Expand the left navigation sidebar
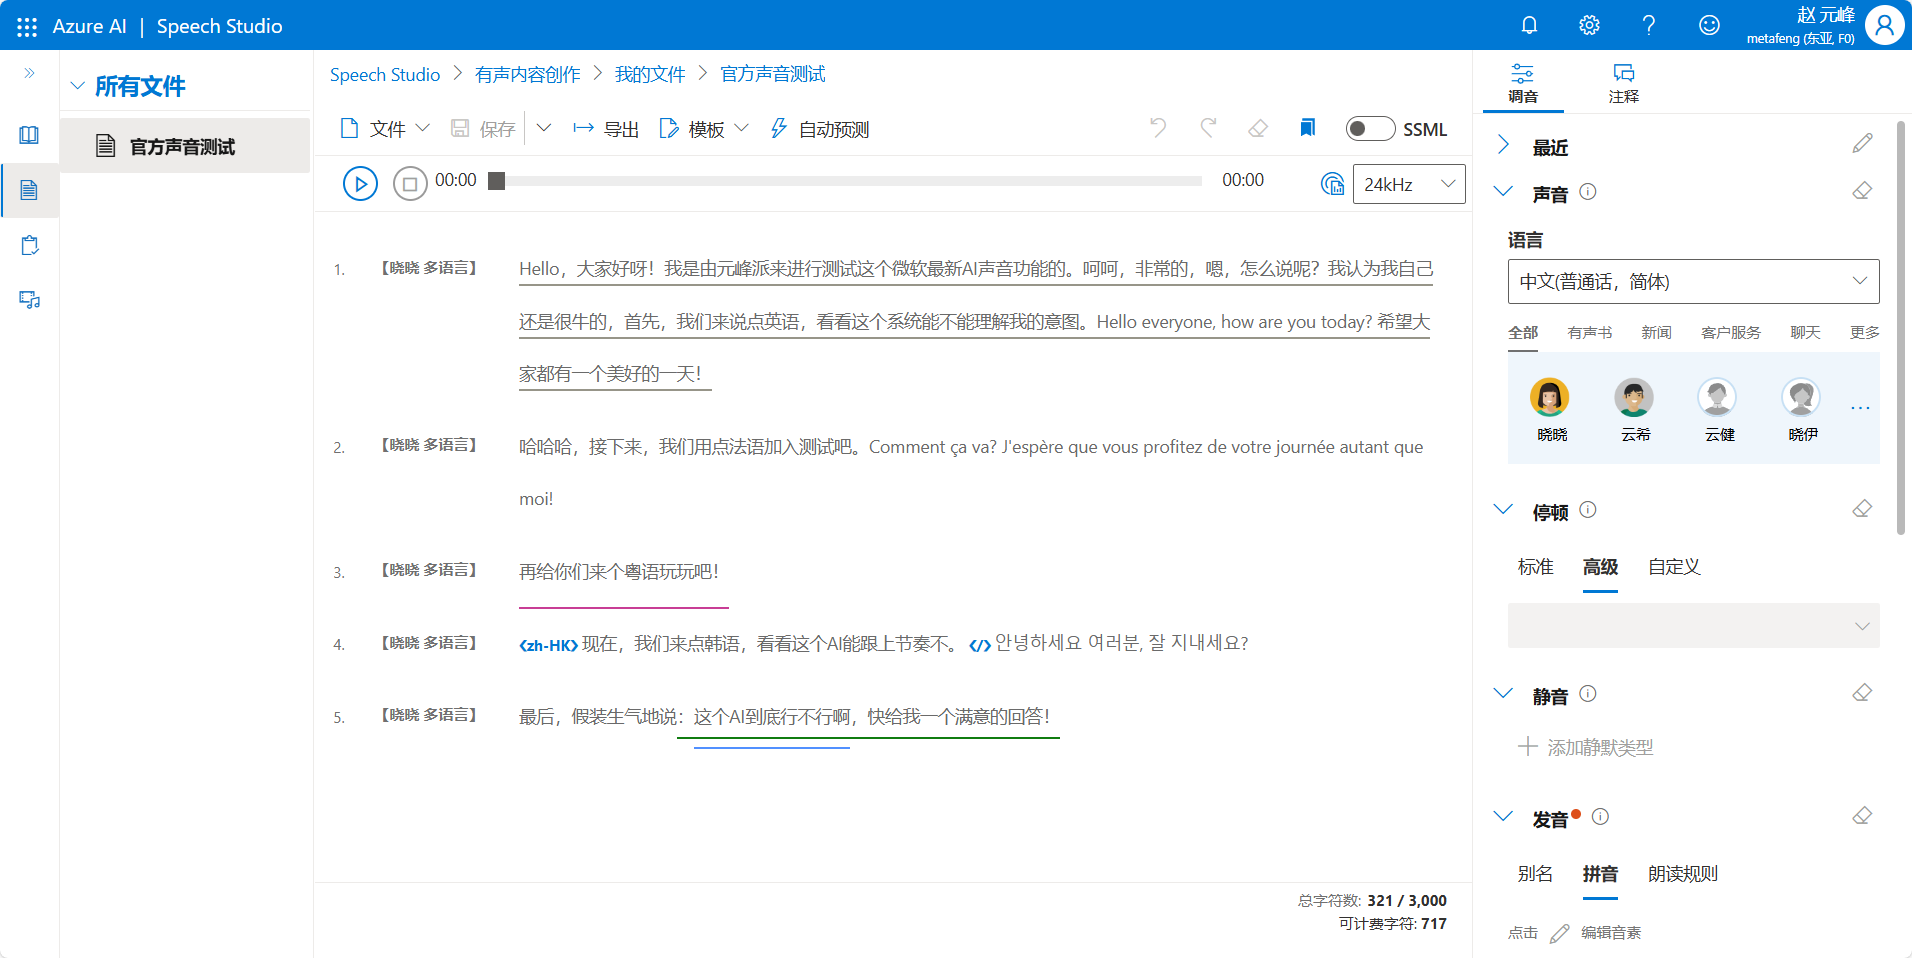Screen dimensions: 1912x958 29,73
